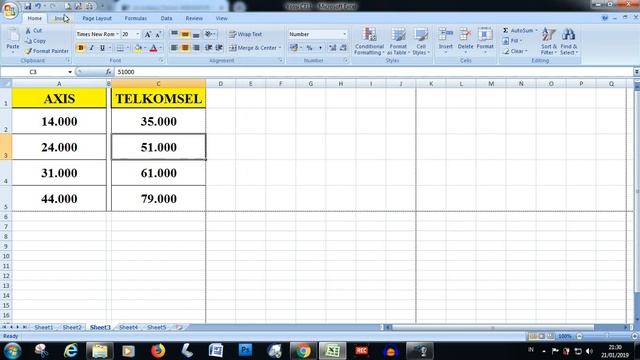Open the Sheet4 worksheet tab
This screenshot has width=640, height=360.
click(128, 327)
